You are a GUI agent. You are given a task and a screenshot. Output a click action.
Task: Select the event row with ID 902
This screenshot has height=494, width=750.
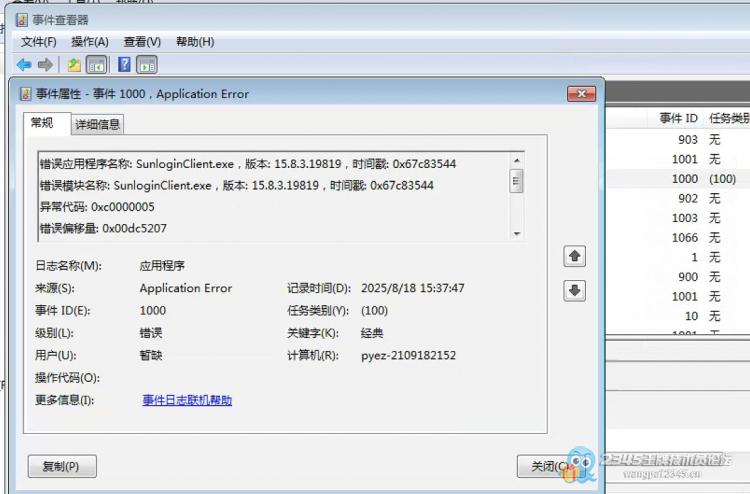[678, 198]
